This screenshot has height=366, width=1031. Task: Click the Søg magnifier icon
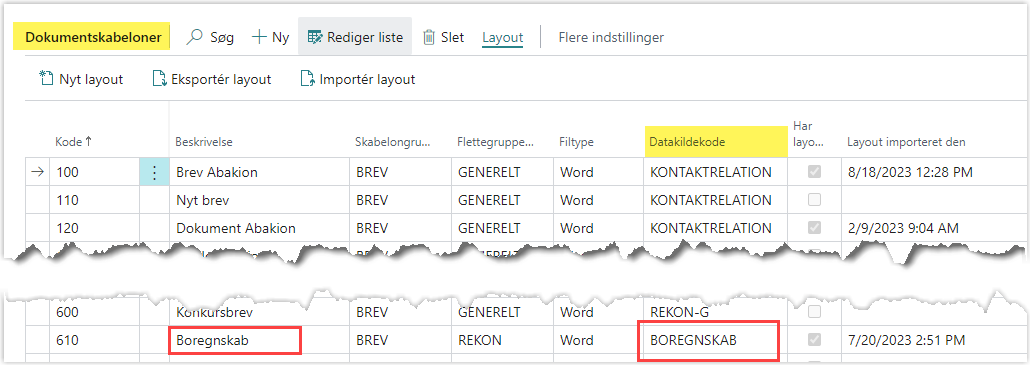pos(194,37)
